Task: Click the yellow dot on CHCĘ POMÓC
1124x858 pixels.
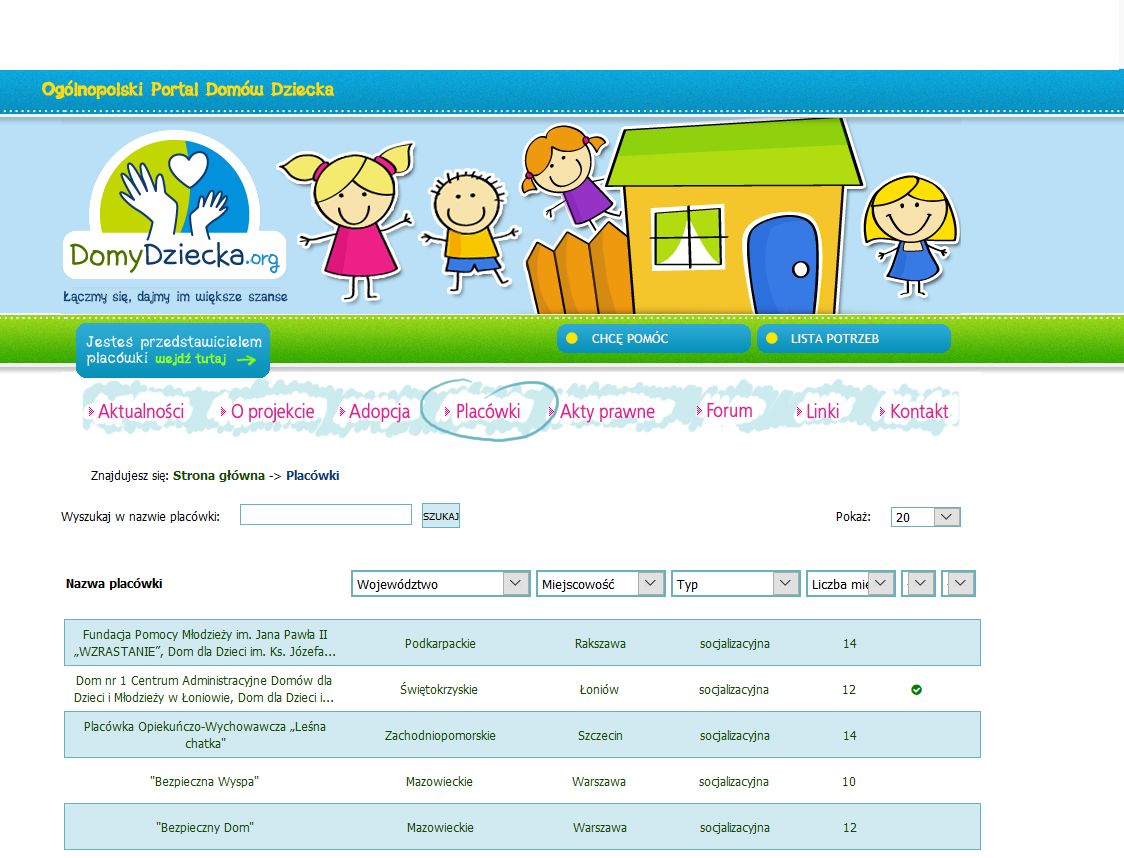Action: click(571, 338)
